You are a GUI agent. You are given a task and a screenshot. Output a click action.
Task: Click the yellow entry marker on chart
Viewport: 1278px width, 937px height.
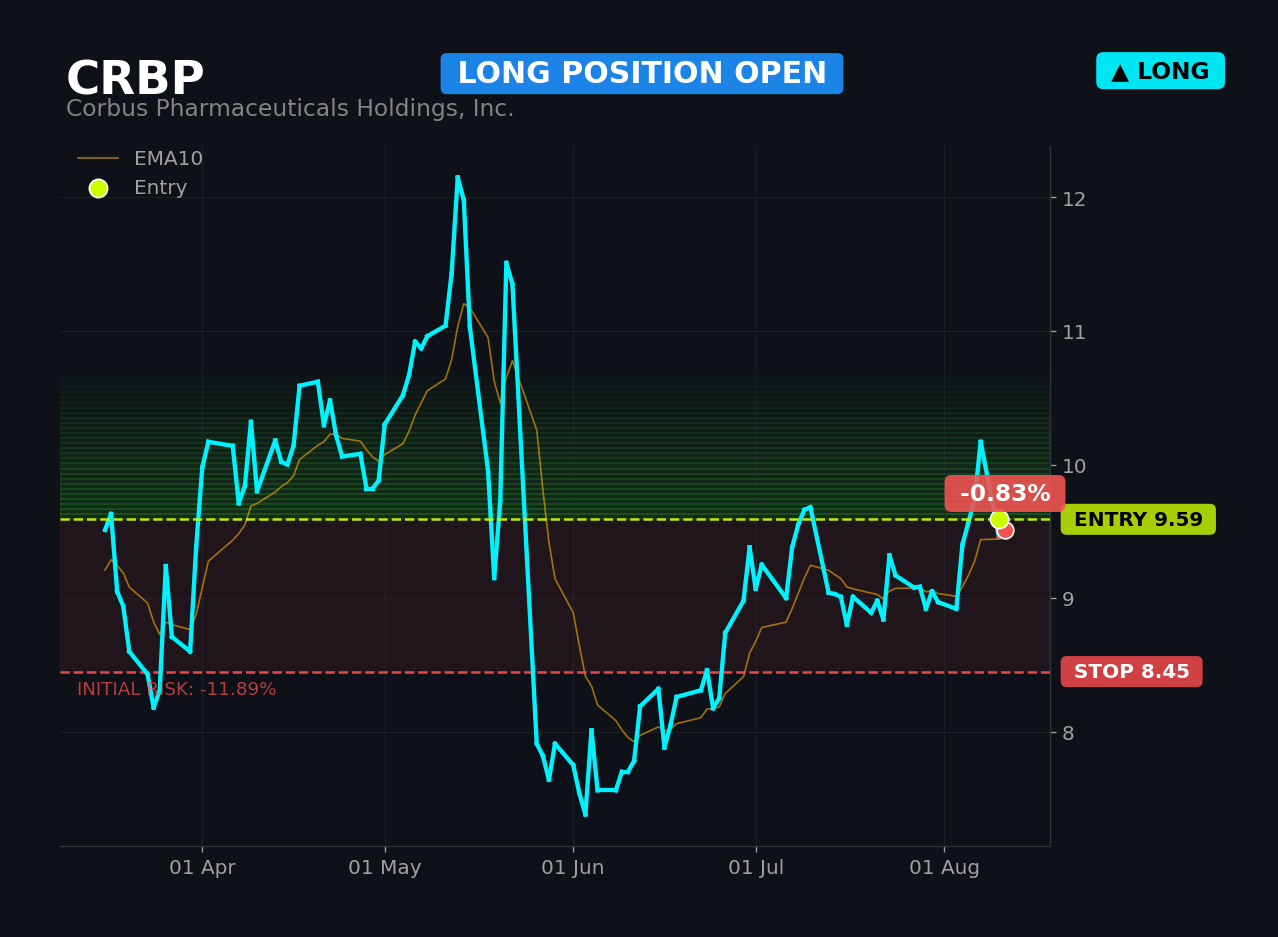[999, 519]
